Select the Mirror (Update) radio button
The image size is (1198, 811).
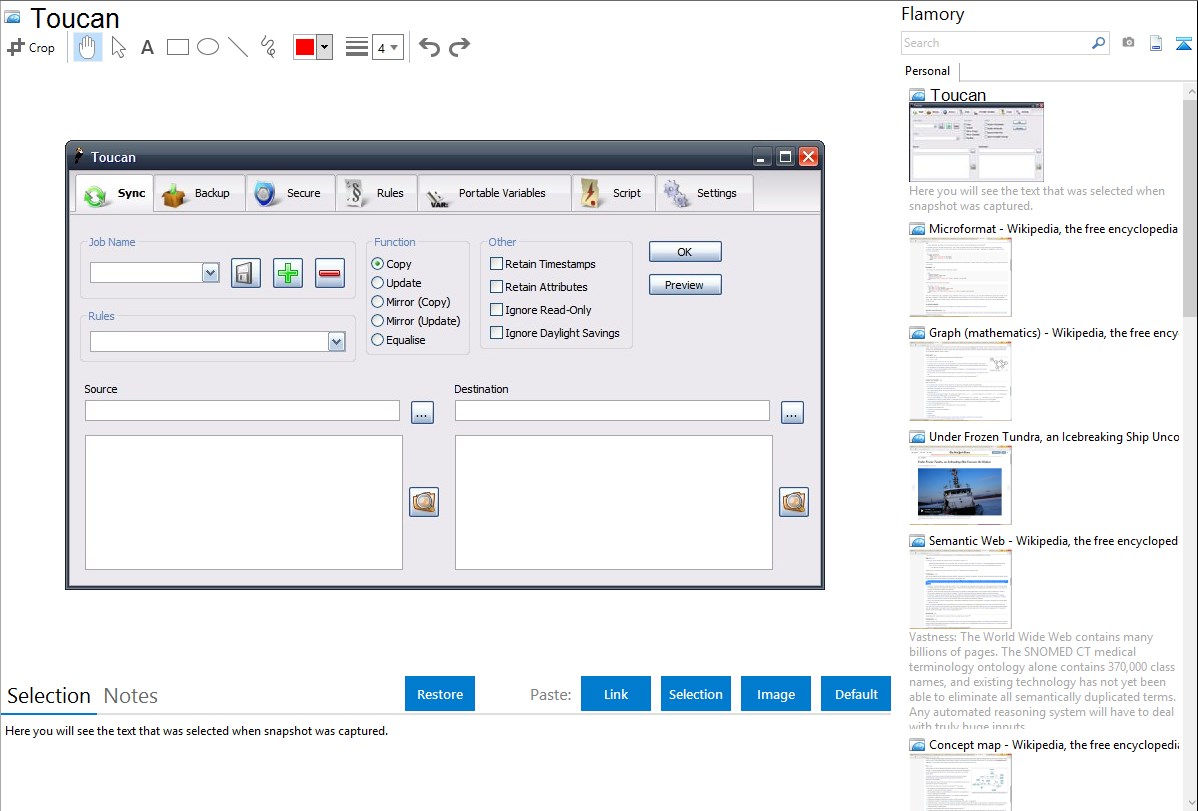[377, 321]
